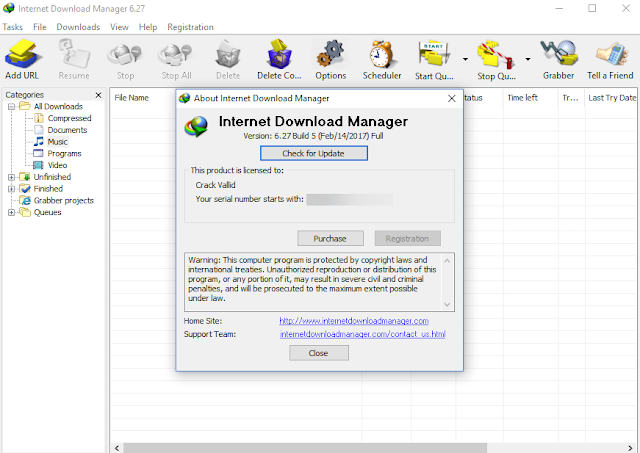Select the Compressed category label
The height and width of the screenshot is (453, 640).
pos(69,118)
